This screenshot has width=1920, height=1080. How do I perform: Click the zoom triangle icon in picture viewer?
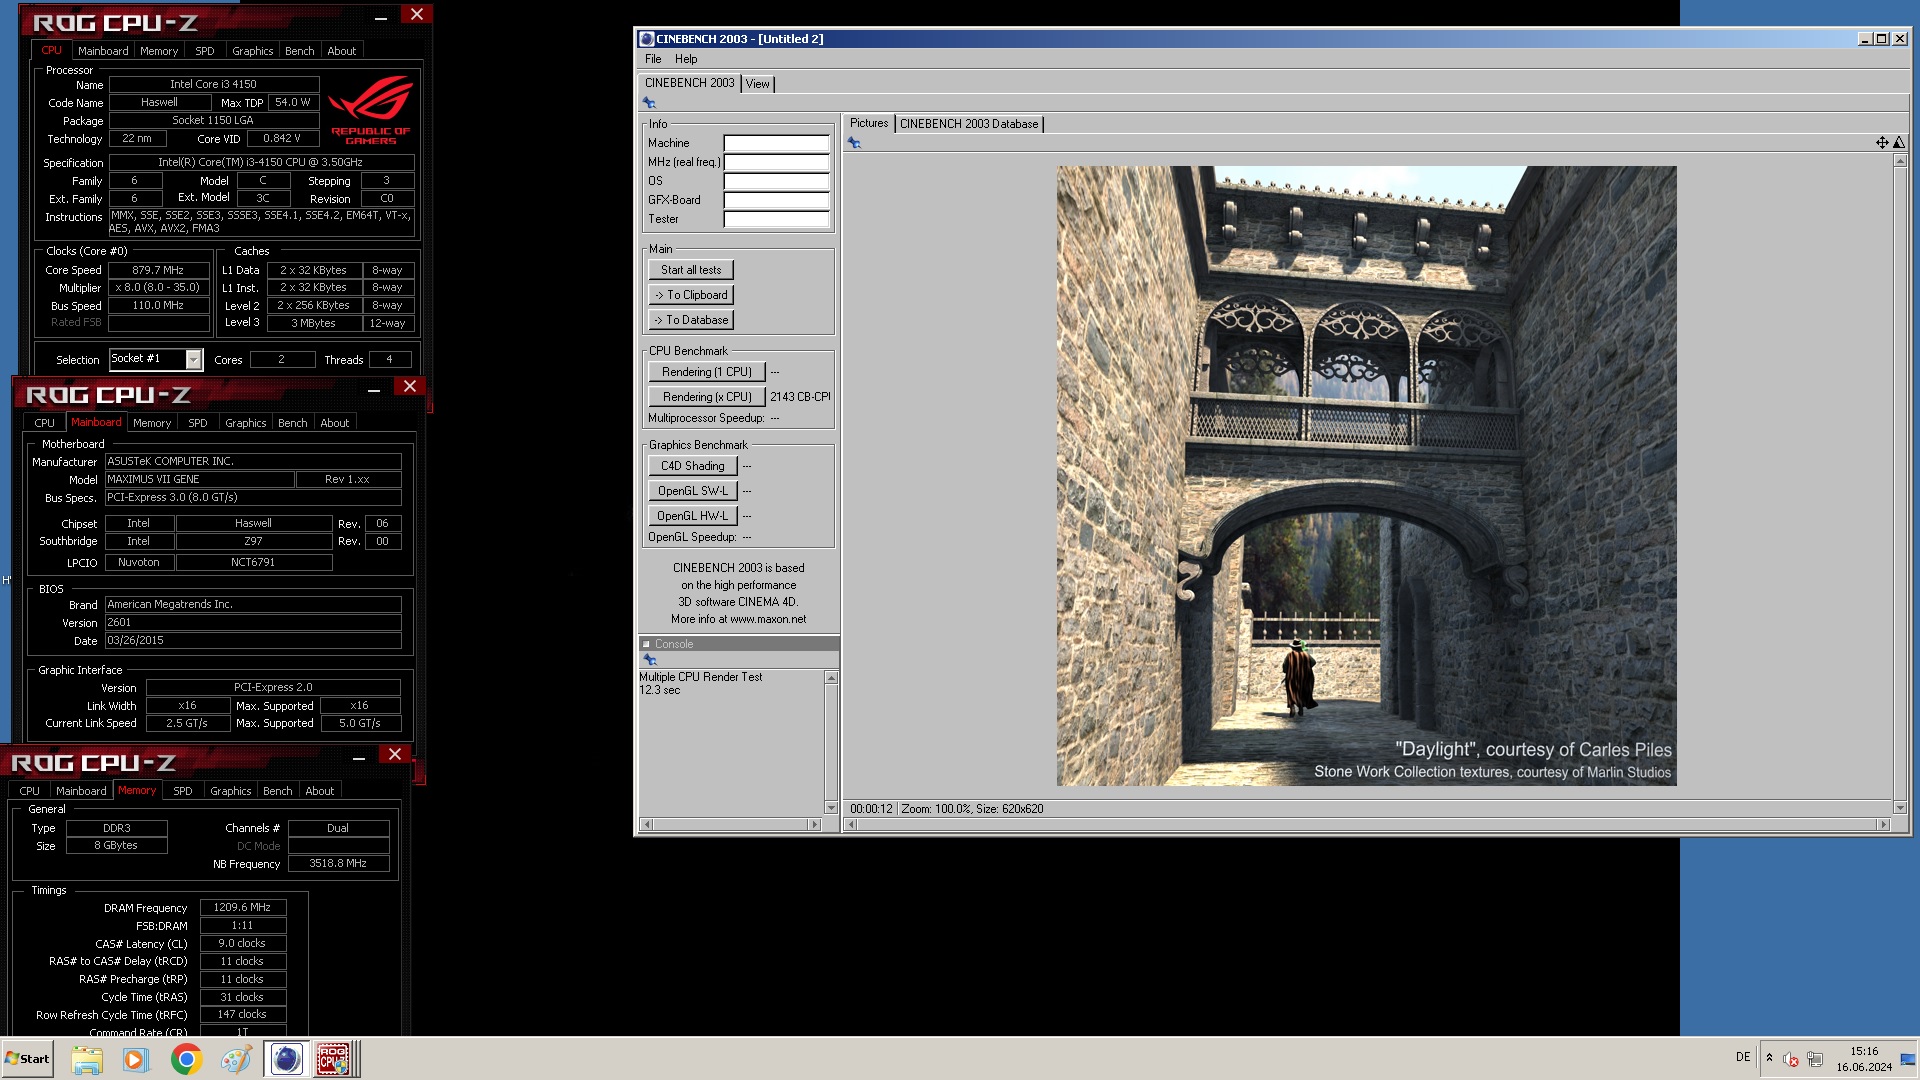pyautogui.click(x=1899, y=143)
